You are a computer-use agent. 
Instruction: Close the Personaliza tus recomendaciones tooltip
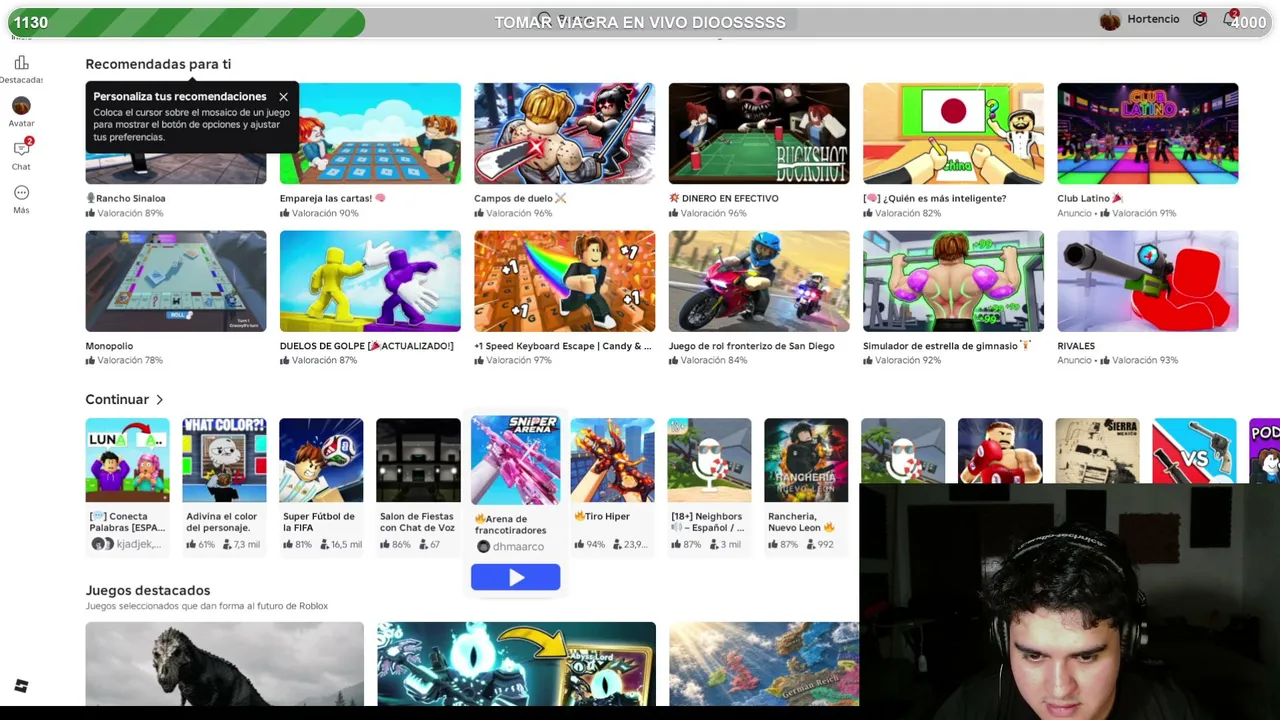tap(283, 97)
